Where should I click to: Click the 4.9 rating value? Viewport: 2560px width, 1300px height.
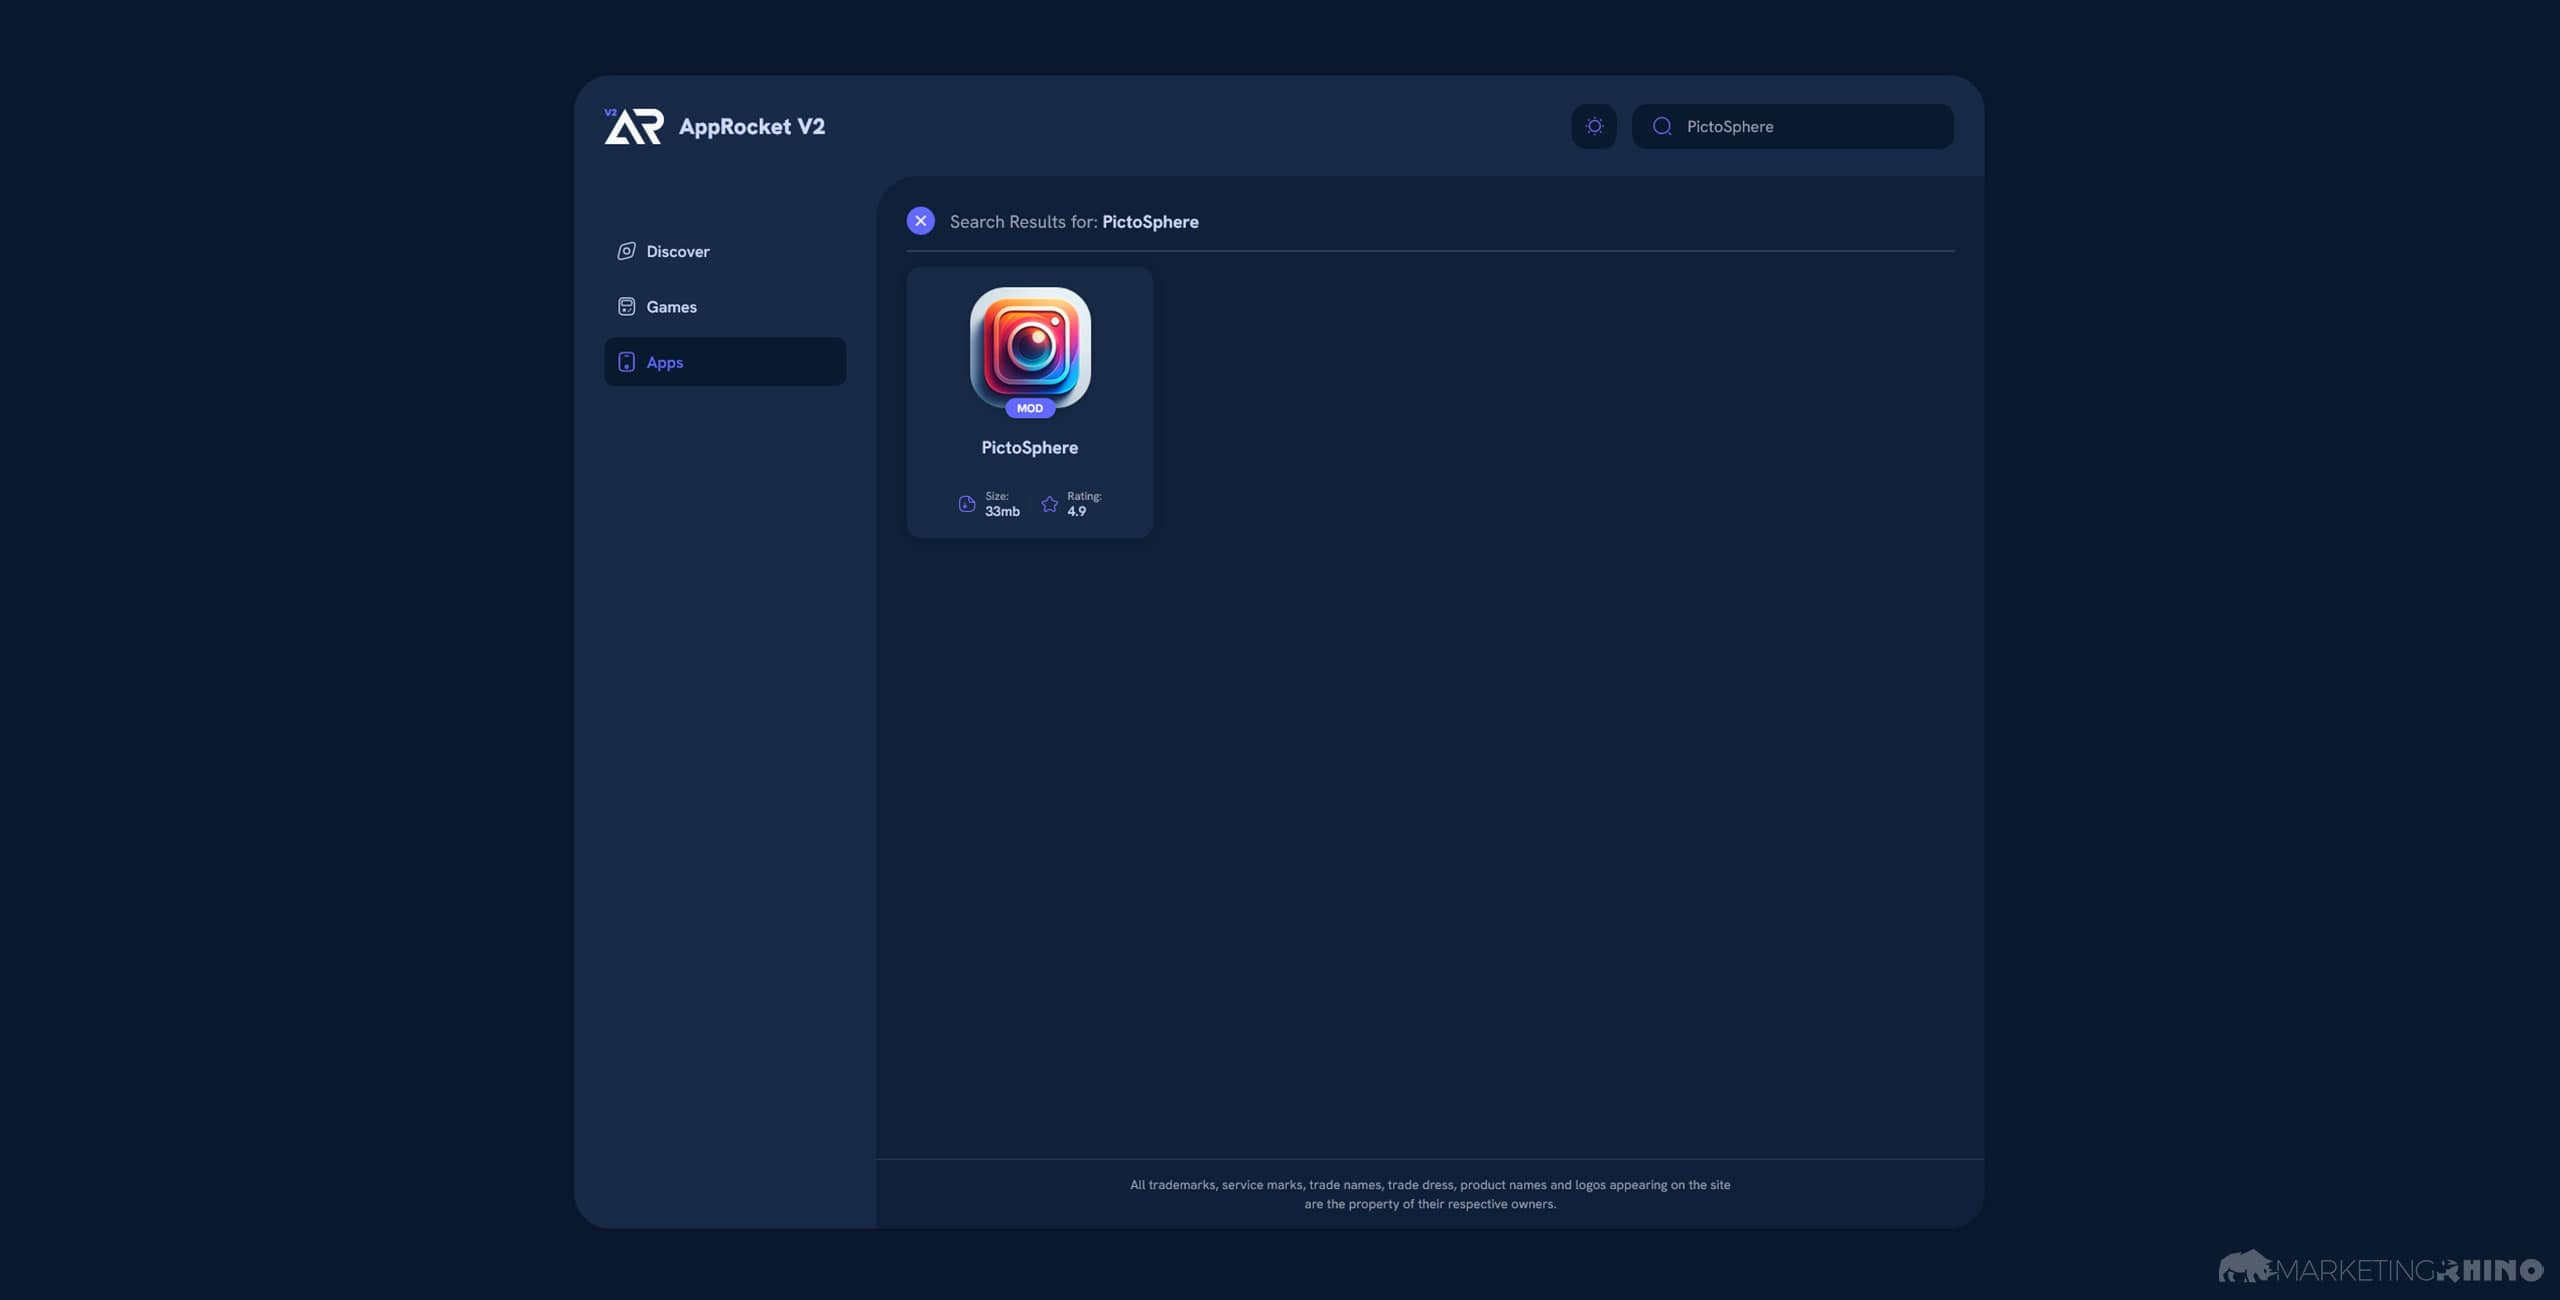[x=1076, y=511]
